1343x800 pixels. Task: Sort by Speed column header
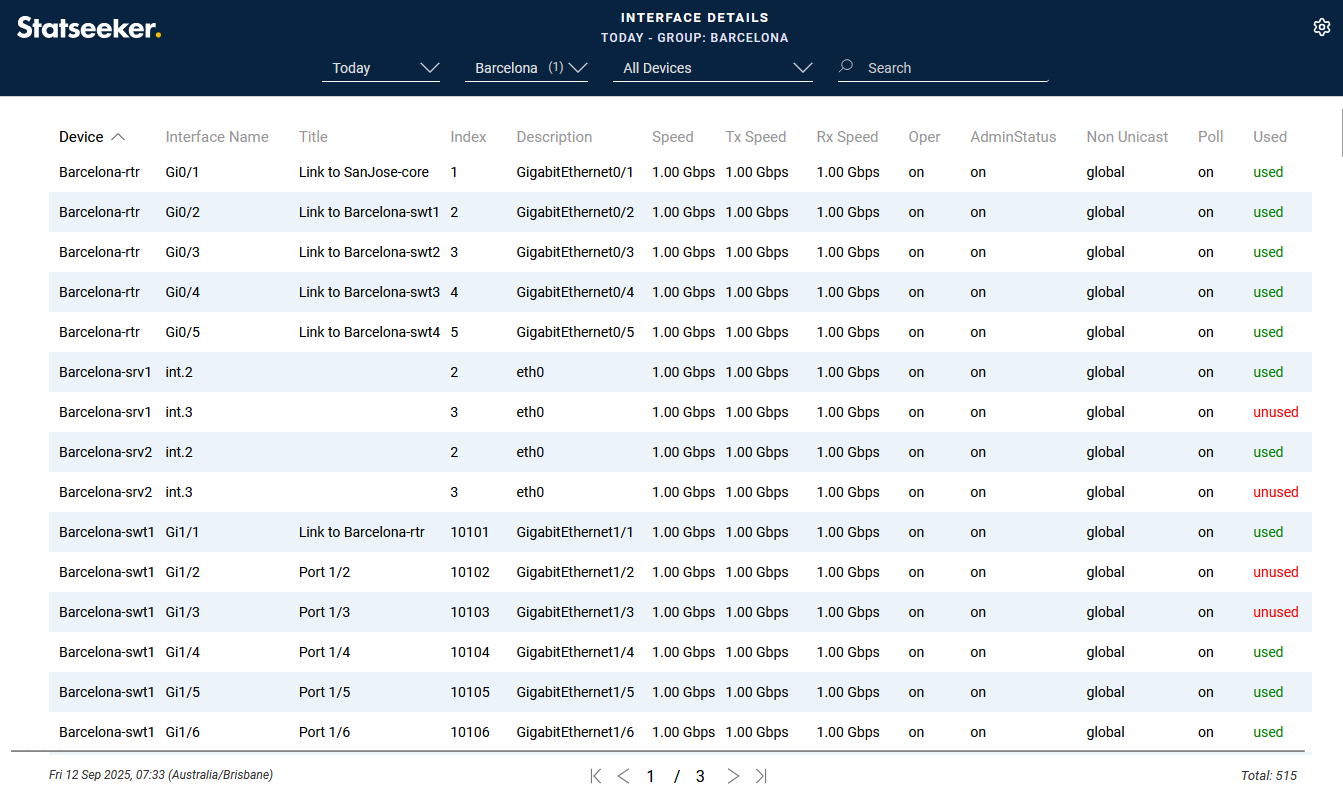point(672,137)
